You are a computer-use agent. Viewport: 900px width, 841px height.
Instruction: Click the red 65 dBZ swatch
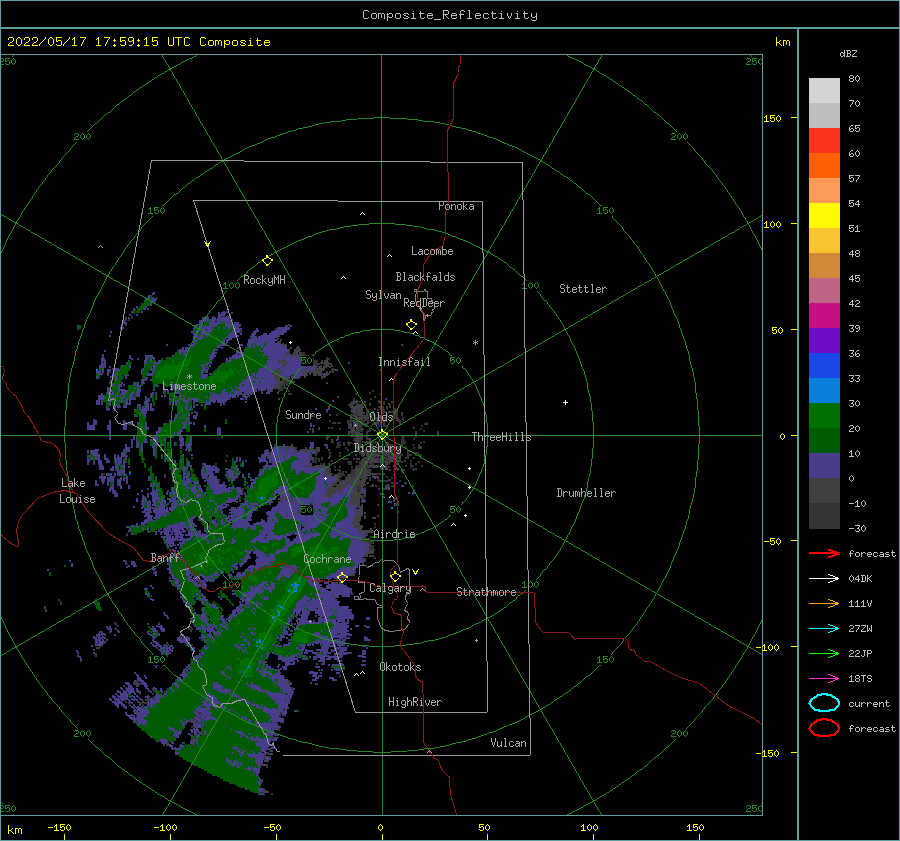[x=824, y=140]
